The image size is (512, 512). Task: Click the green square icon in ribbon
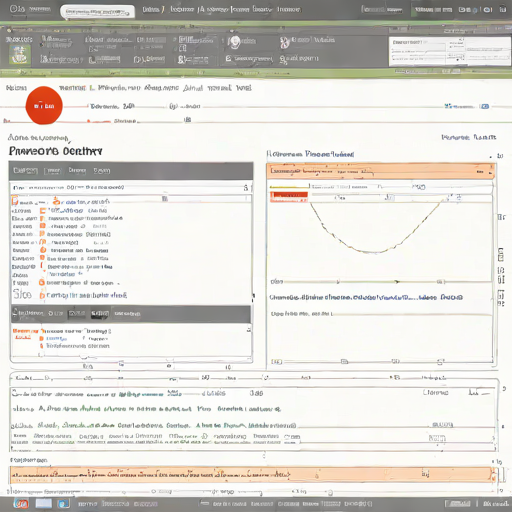(20, 55)
